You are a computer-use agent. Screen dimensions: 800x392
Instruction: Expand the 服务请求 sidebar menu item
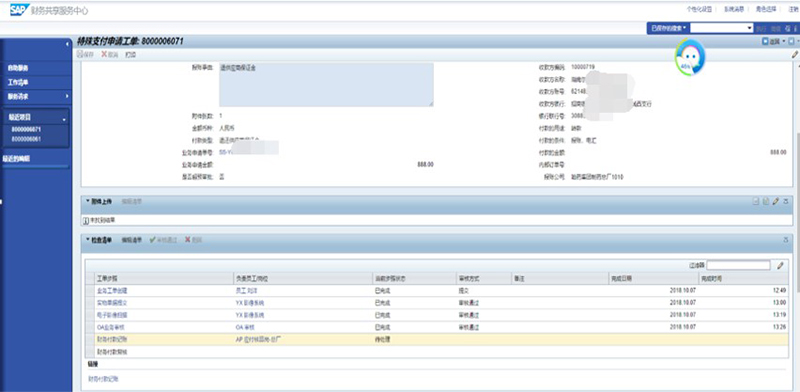[36, 96]
